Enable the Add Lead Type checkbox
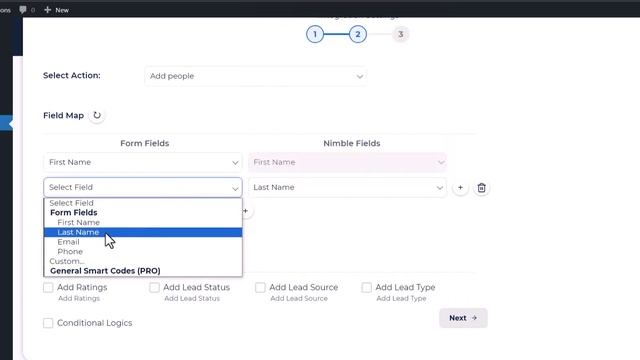This screenshot has width=640, height=360. tap(367, 288)
